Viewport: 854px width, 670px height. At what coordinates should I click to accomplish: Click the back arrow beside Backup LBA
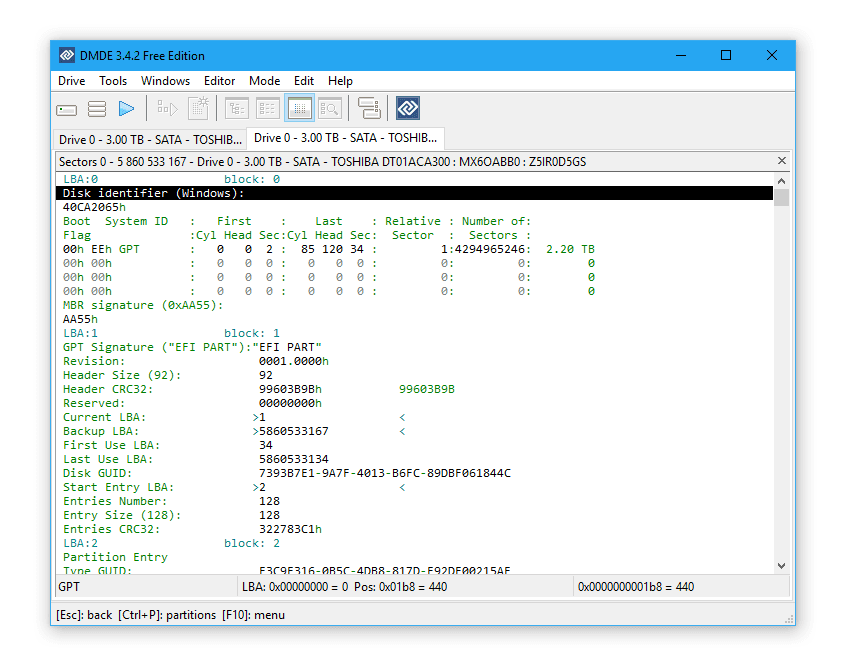[402, 432]
